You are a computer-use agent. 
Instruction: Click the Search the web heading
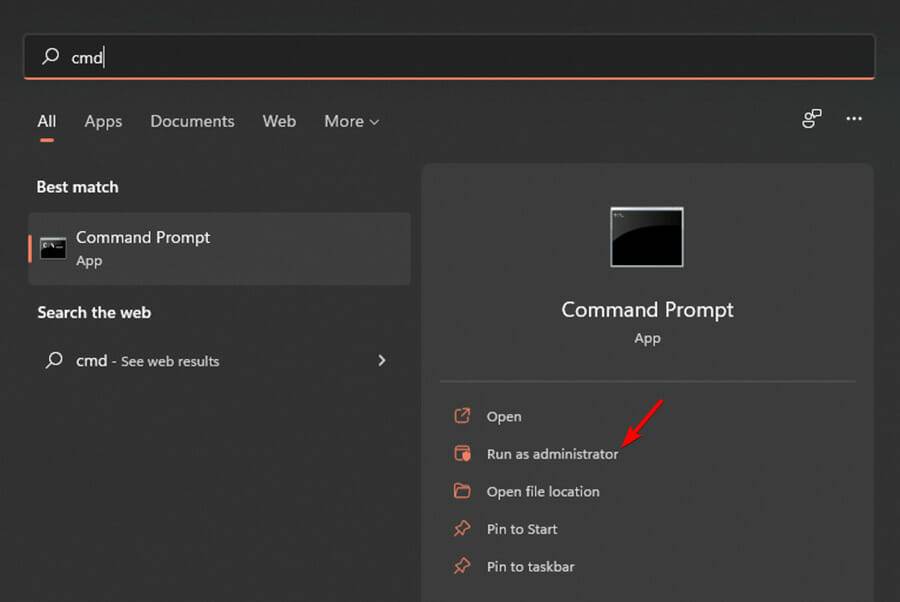(94, 313)
